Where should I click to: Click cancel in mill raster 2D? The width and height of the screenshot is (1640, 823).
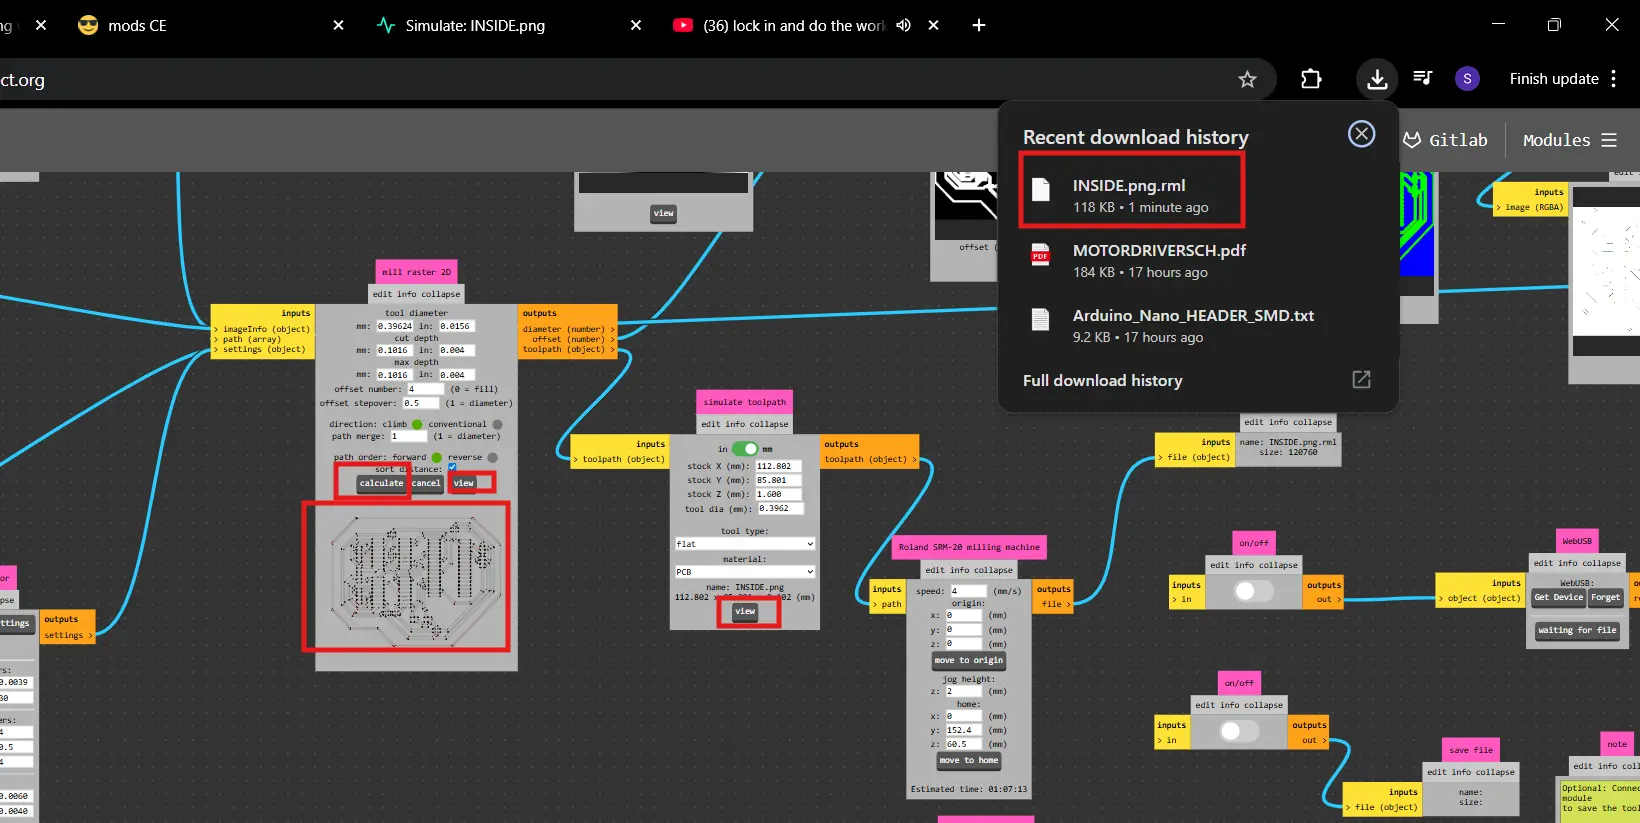(425, 483)
